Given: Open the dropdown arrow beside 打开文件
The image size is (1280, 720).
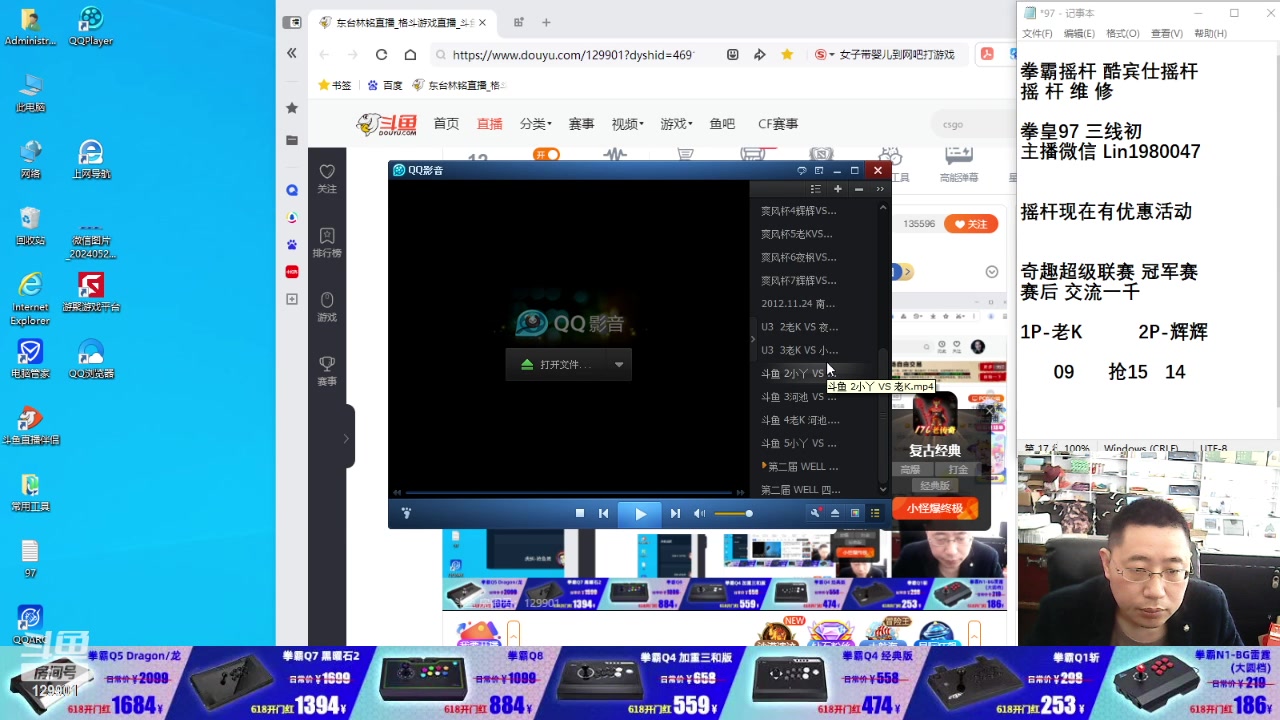Looking at the screenshot, I should click(619, 364).
